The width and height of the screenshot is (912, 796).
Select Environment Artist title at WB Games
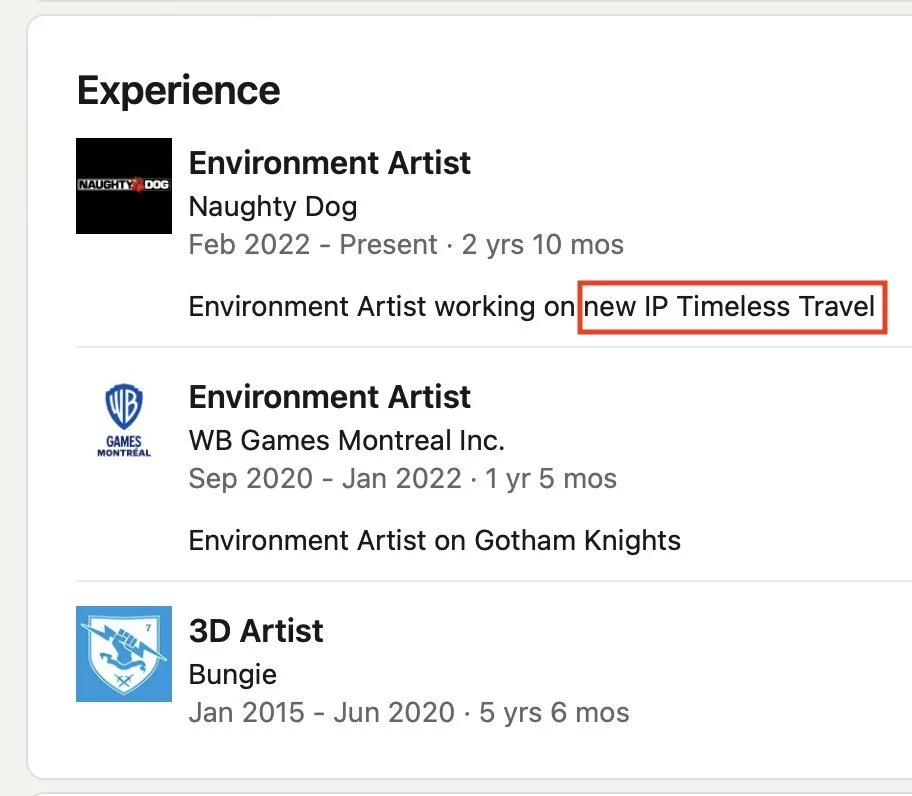pyautogui.click(x=329, y=397)
